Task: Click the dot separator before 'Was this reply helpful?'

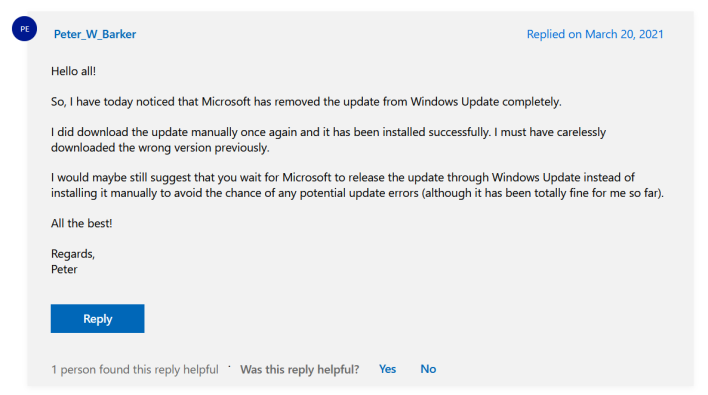Action: click(x=229, y=367)
